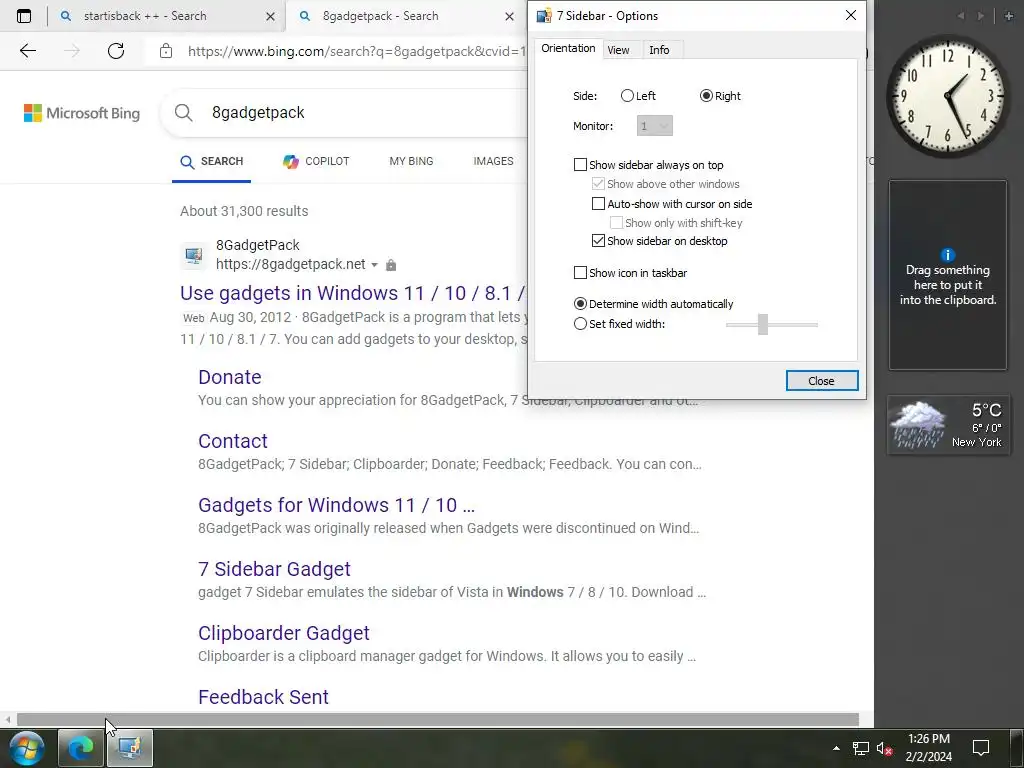Open the Windows Start orb
The height and width of the screenshot is (768, 1024).
click(26, 748)
